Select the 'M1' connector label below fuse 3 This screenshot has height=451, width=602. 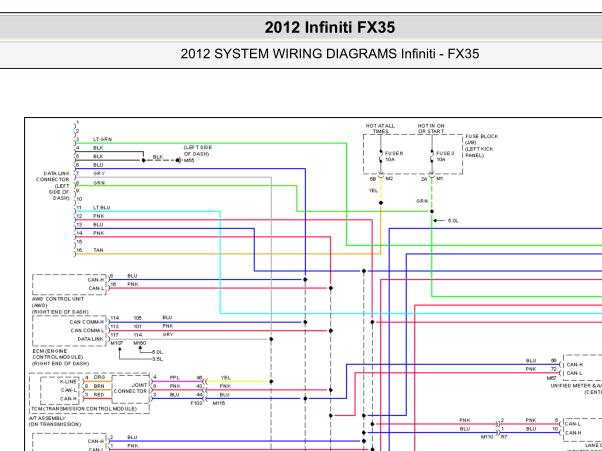(x=440, y=179)
